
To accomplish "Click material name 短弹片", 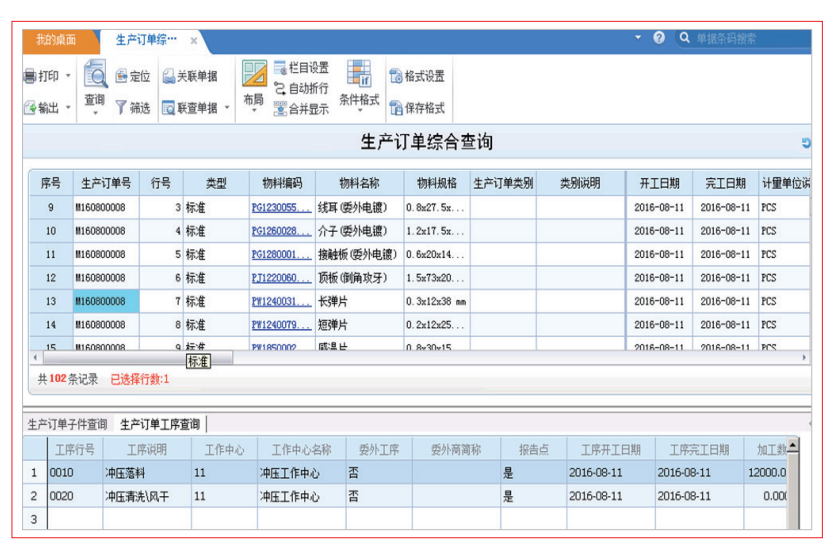I will [x=333, y=325].
